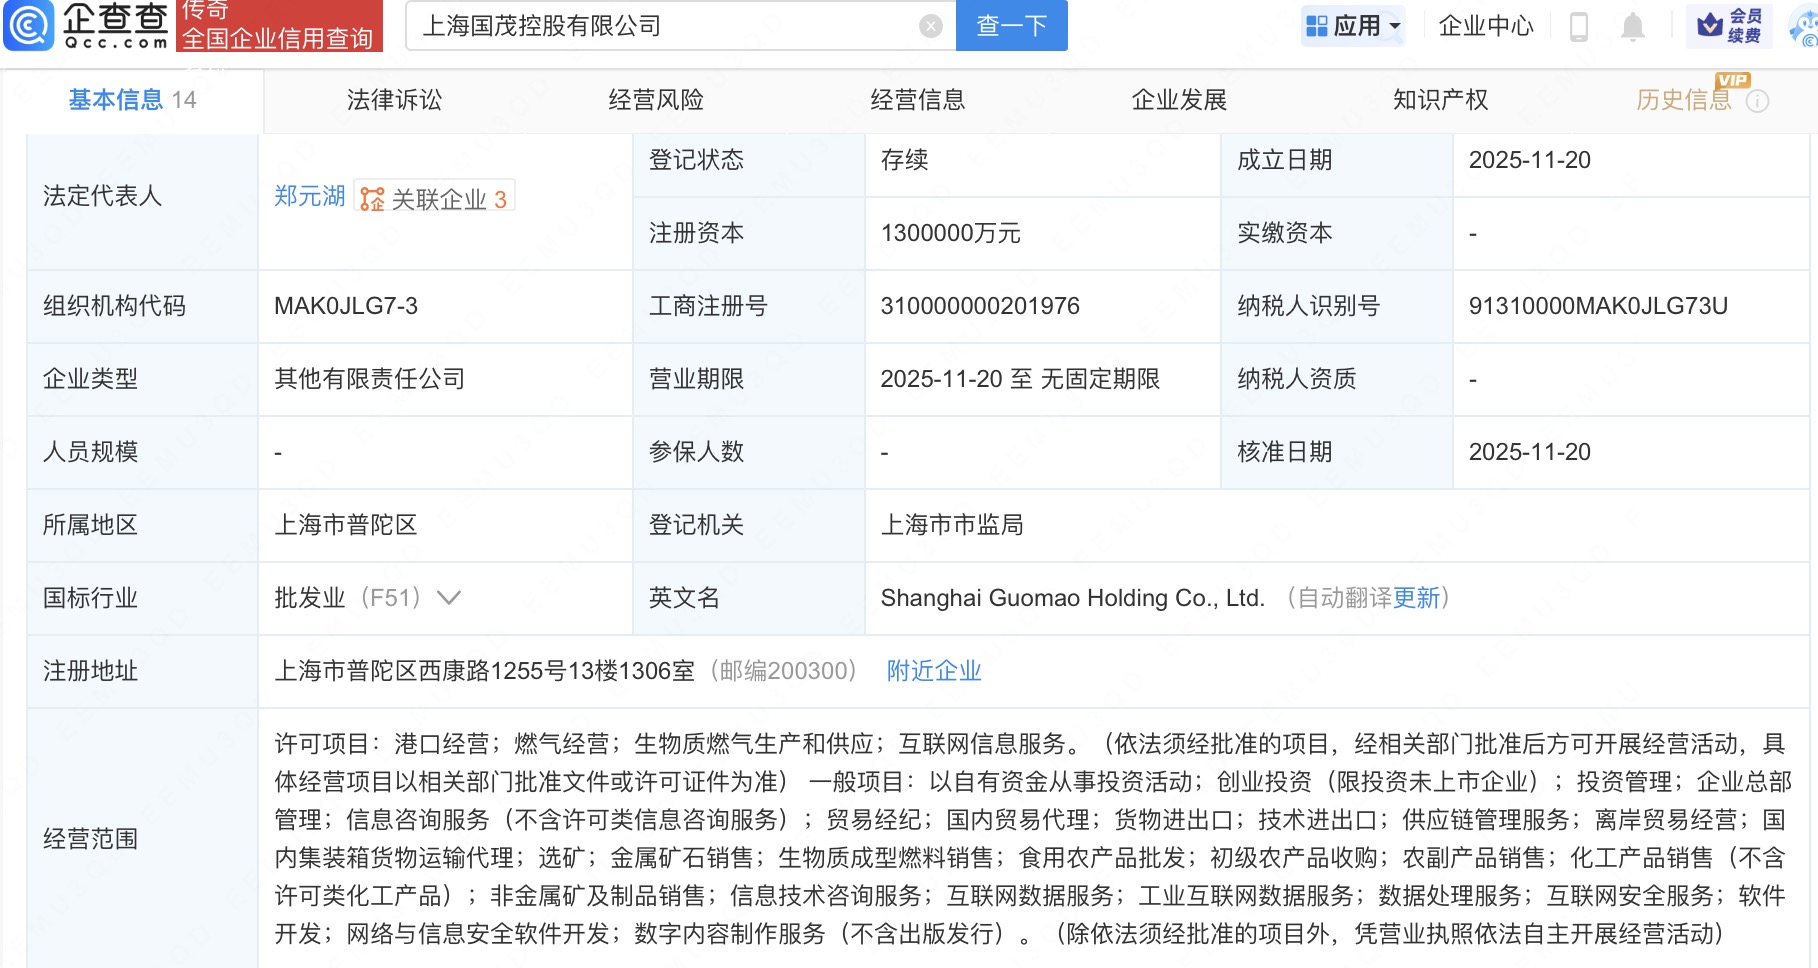
Task: Clear the search box with the x icon
Action: coord(930,26)
